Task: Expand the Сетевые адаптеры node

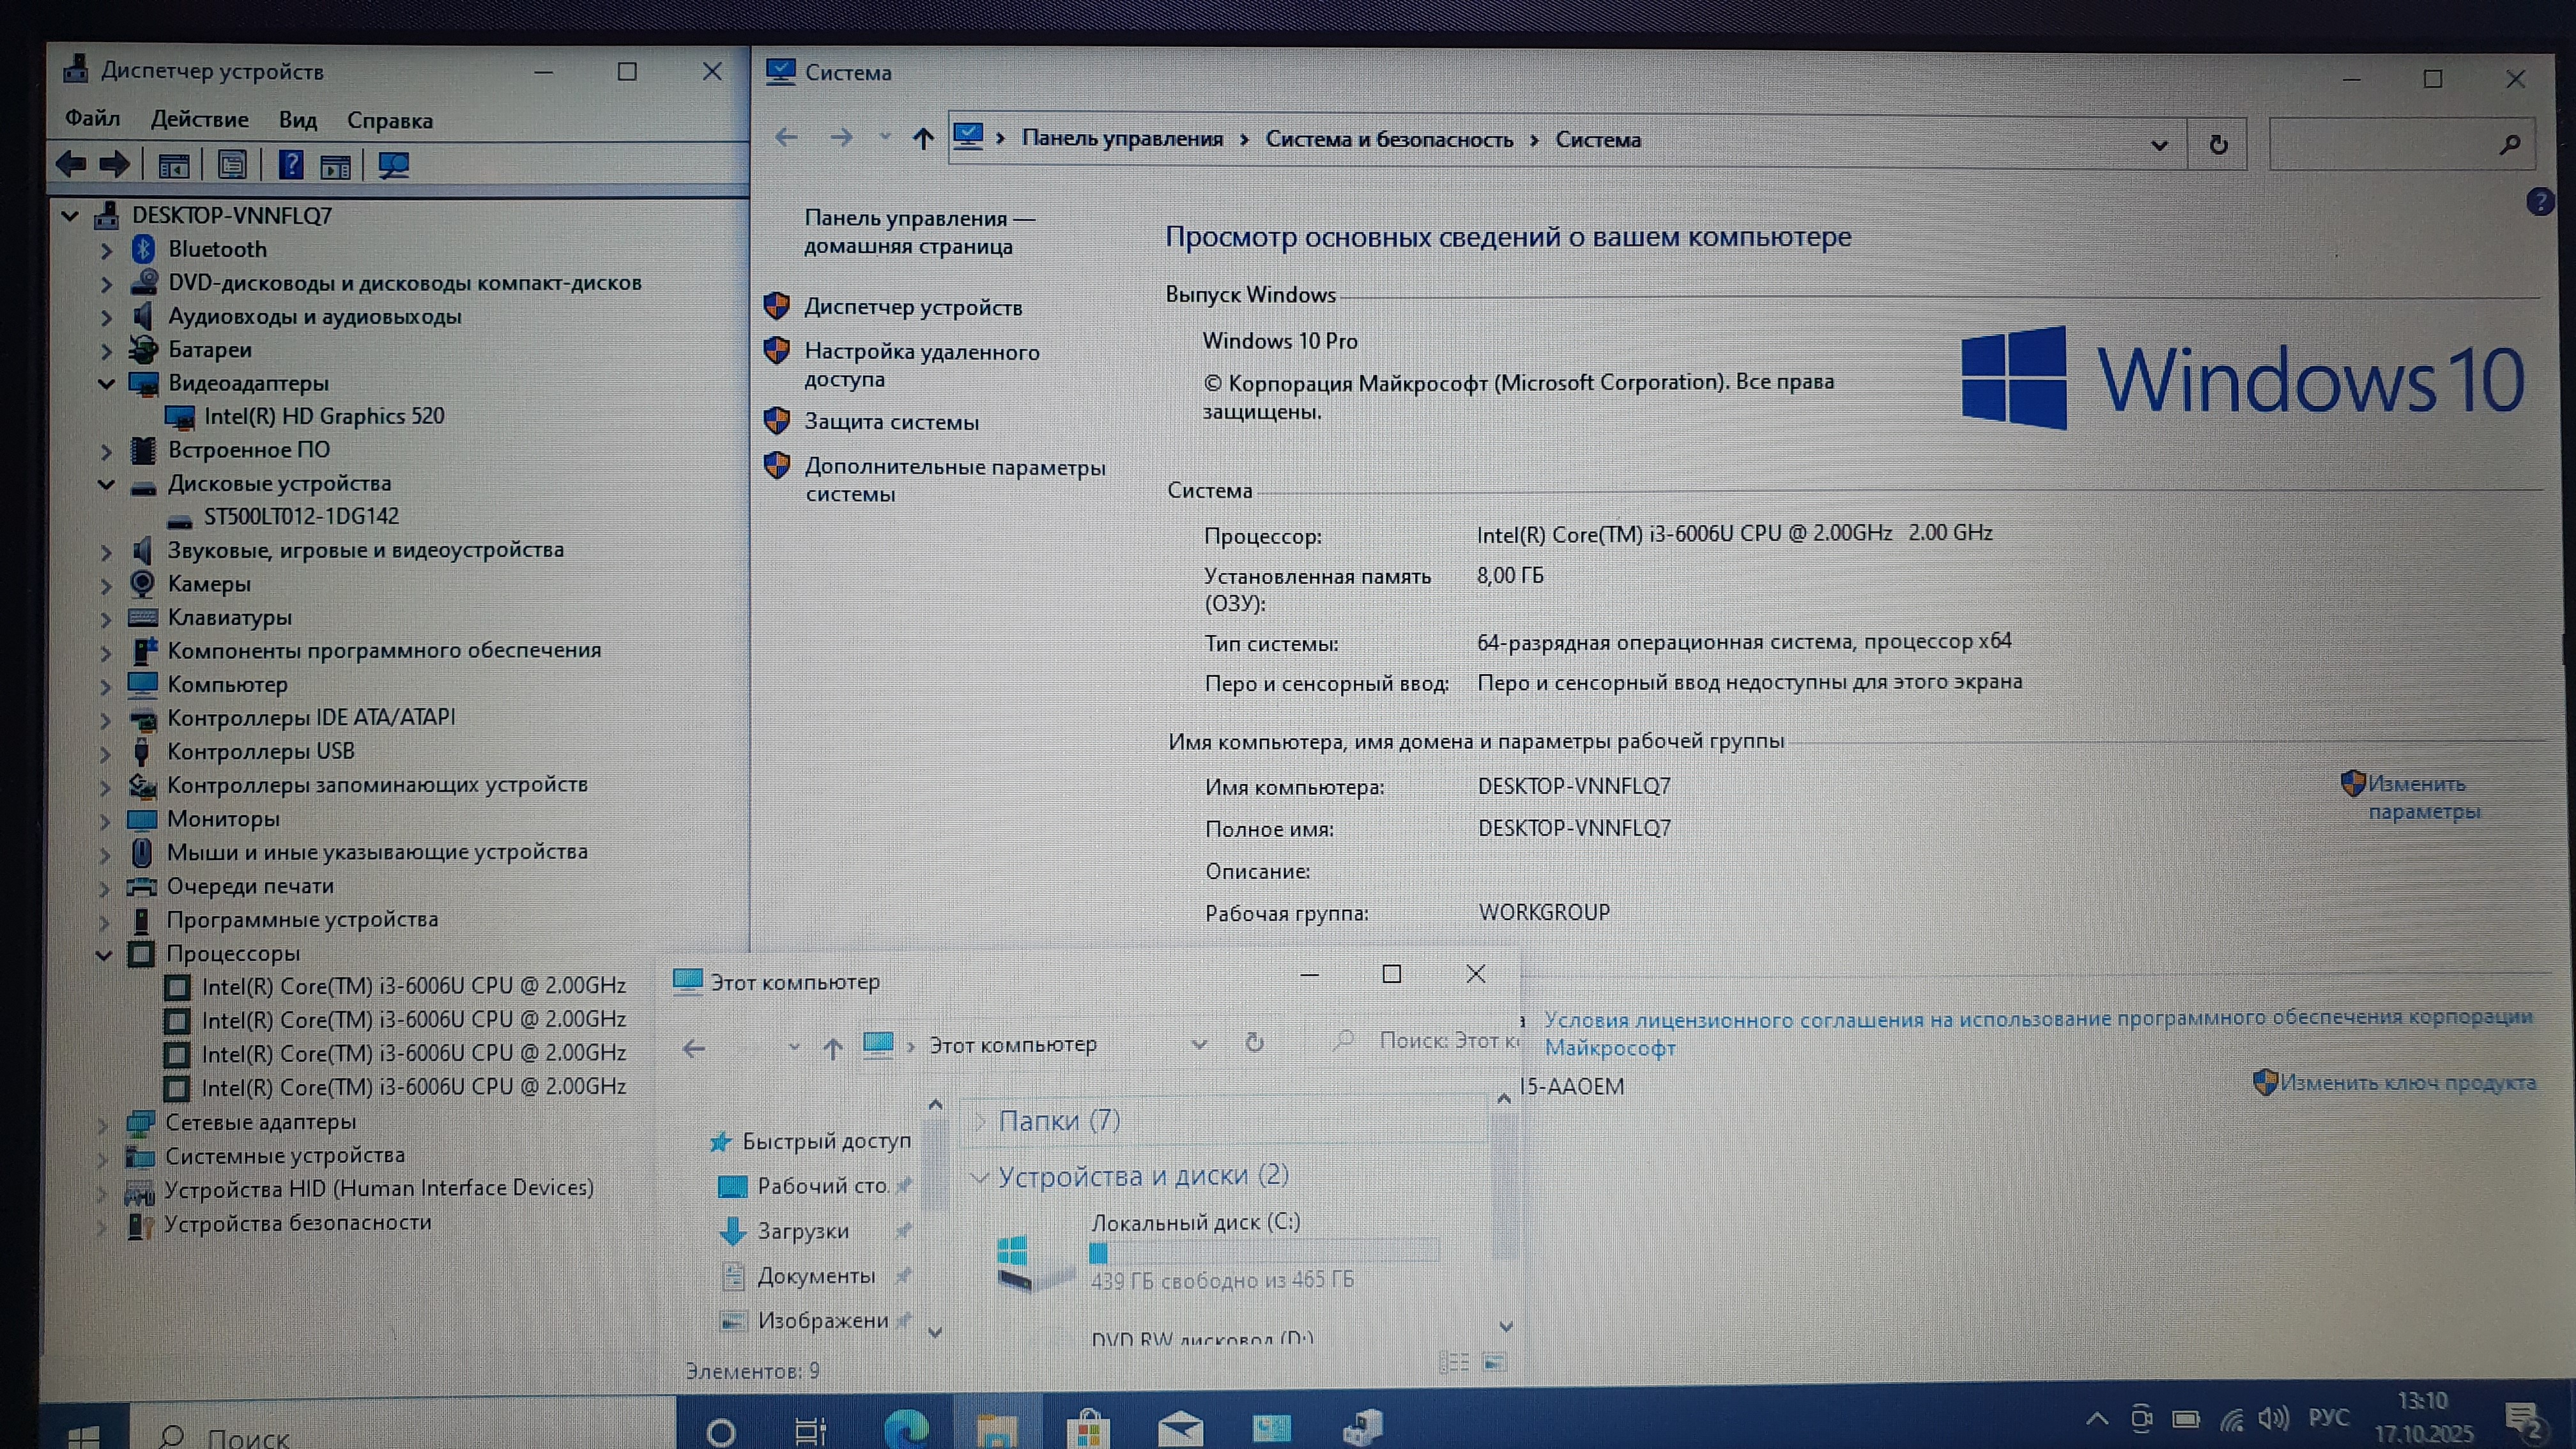Action: [x=102, y=1124]
